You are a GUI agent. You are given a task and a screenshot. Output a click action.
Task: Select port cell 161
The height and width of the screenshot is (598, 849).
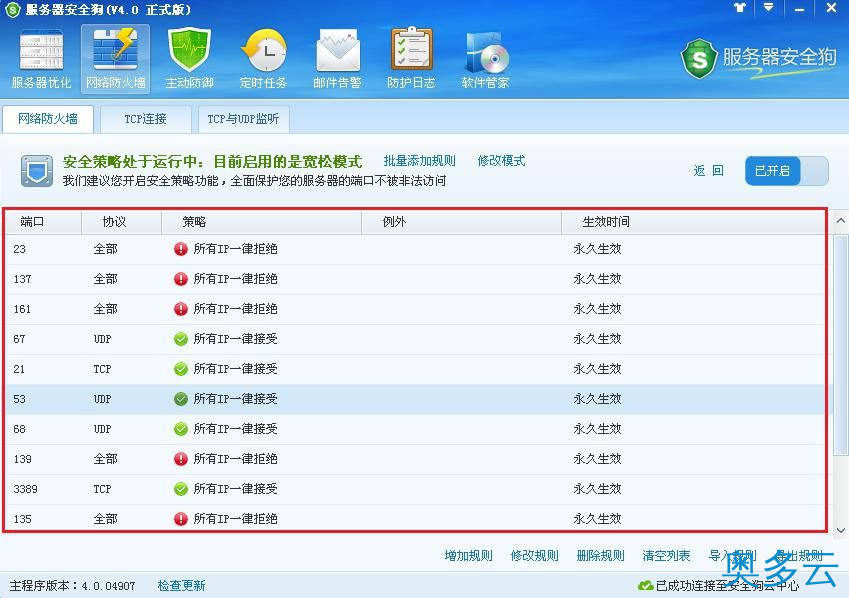click(22, 309)
